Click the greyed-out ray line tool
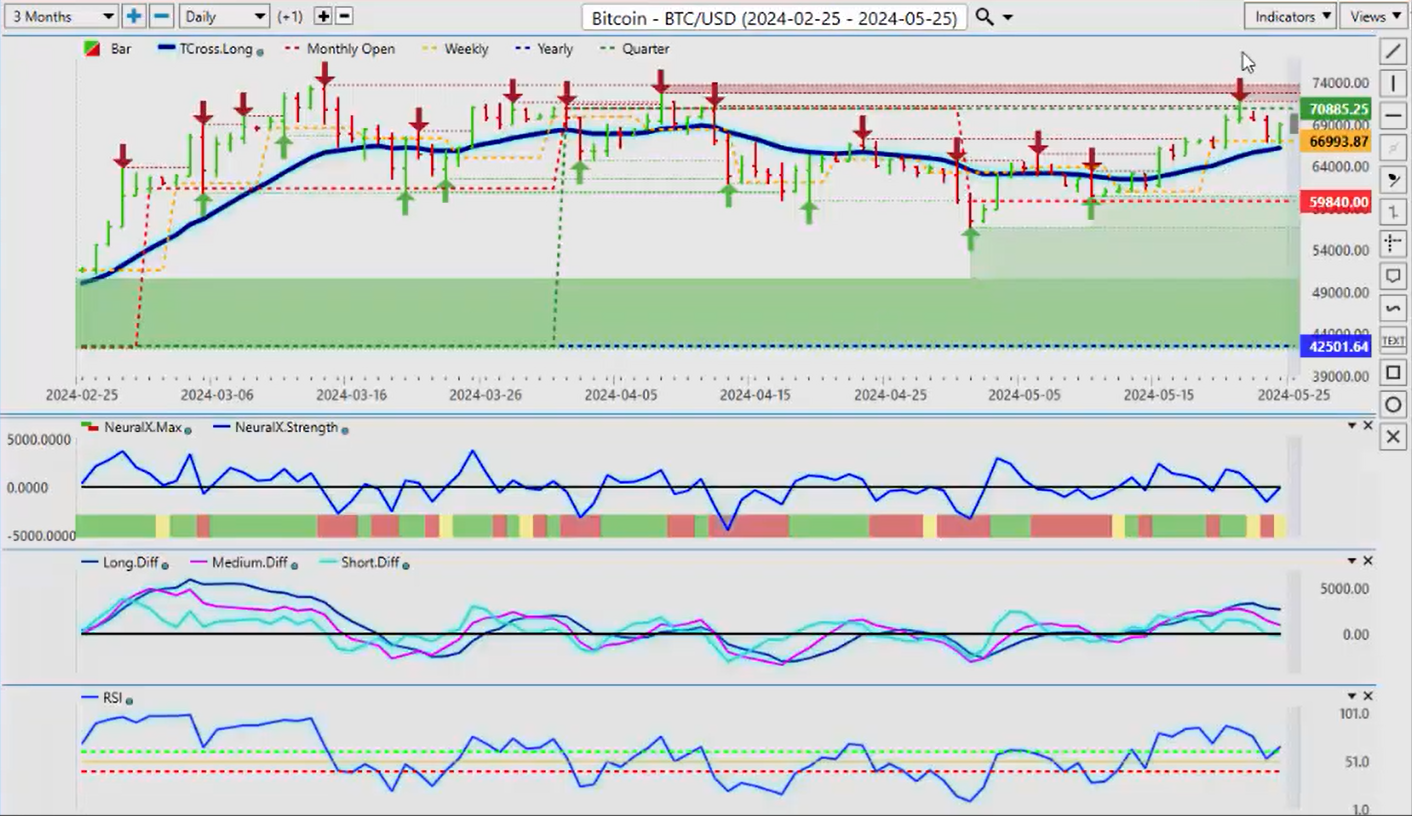This screenshot has height=816, width=1412. point(1393,148)
